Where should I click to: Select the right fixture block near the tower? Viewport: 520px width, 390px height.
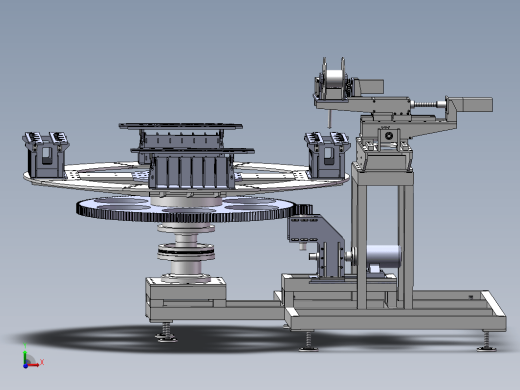[327, 155]
